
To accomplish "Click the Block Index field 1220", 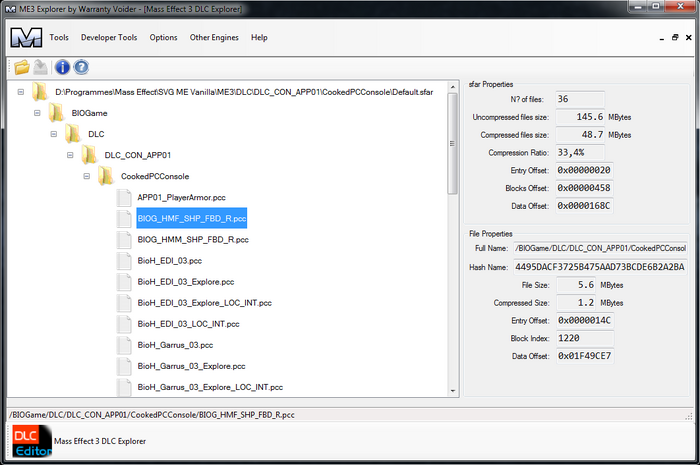I will tap(585, 338).
